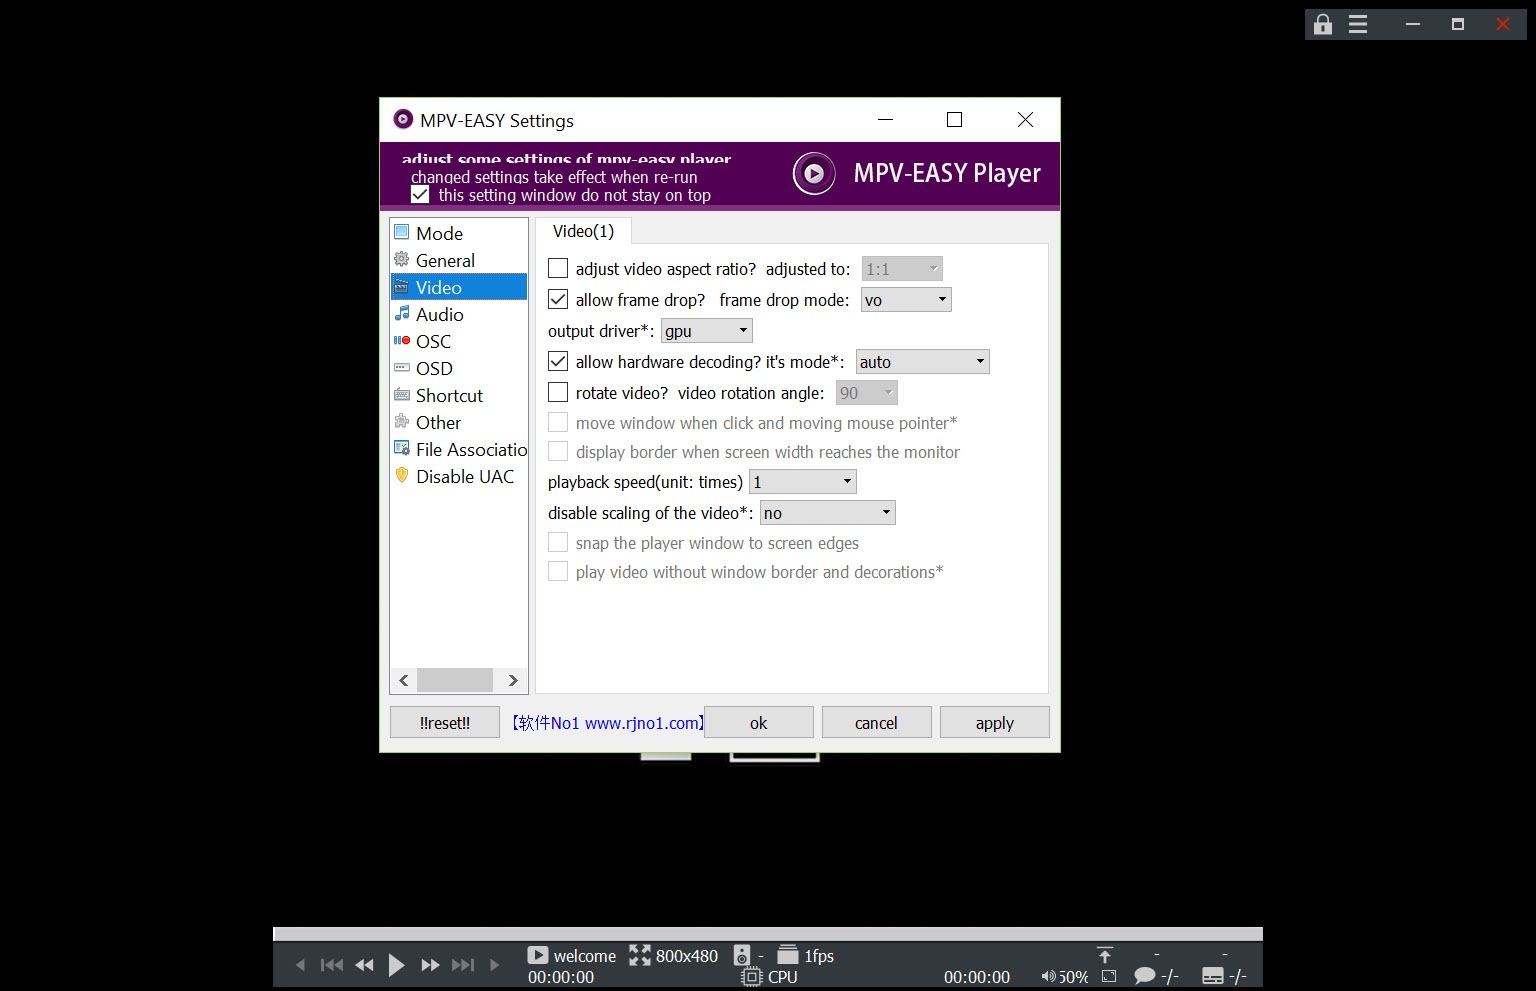Image resolution: width=1536 pixels, height=991 pixels.
Task: Open the hamburger menu near the lock icon
Action: click(1357, 24)
